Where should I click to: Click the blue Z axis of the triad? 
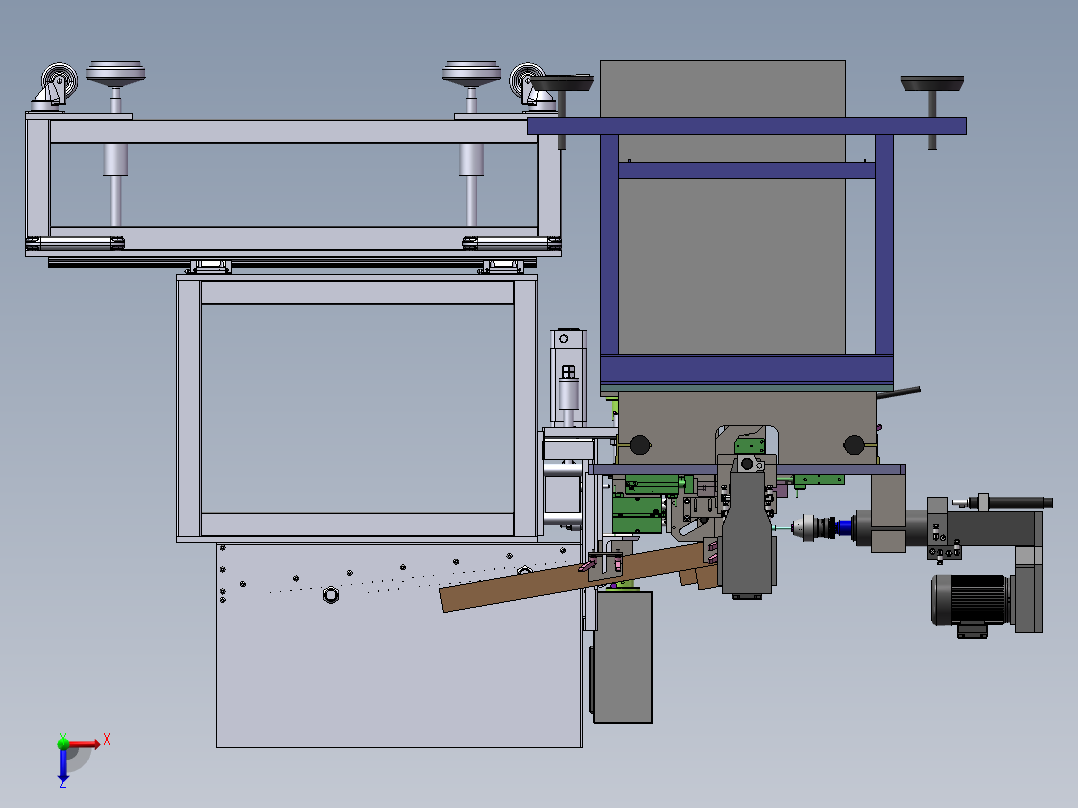point(63,765)
